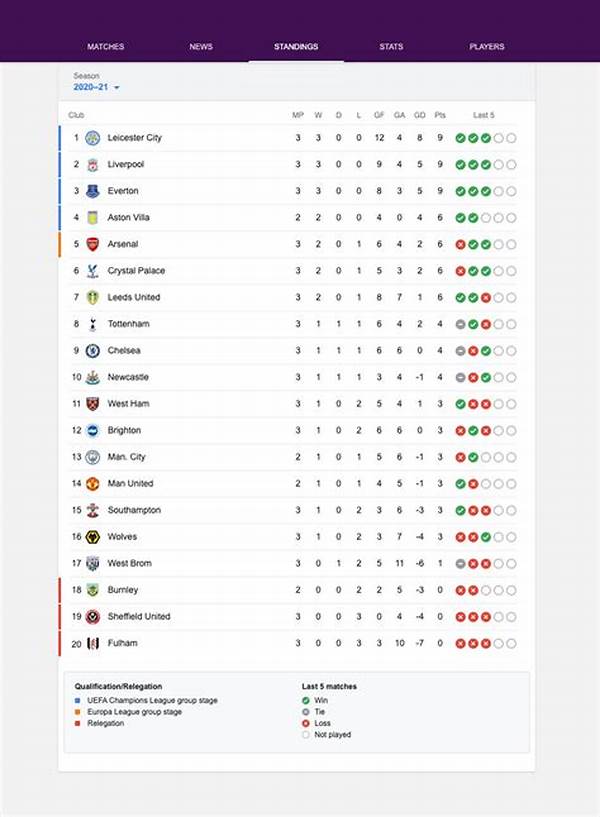Switch to the Matches tab
Image resolution: width=600 pixels, height=817 pixels.
point(105,47)
